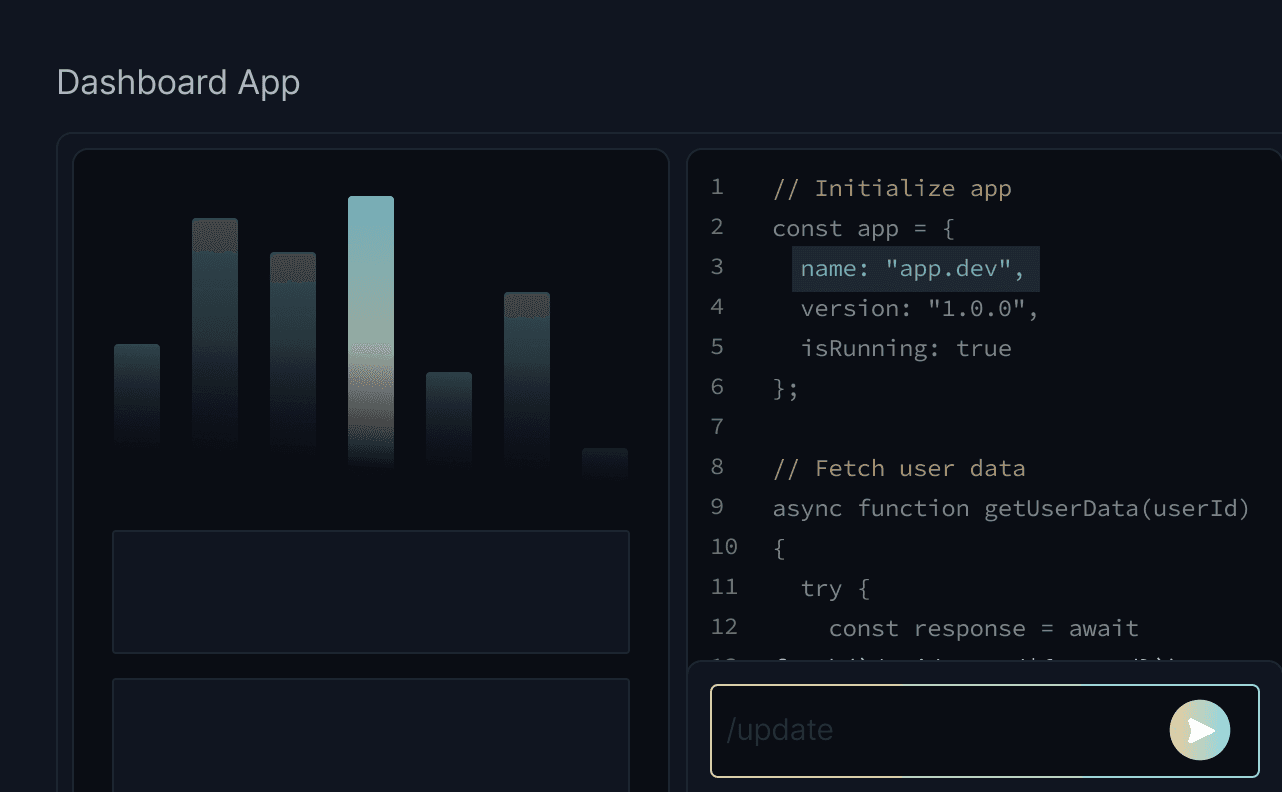
Task: Click the first empty card below chart
Action: pos(371,592)
